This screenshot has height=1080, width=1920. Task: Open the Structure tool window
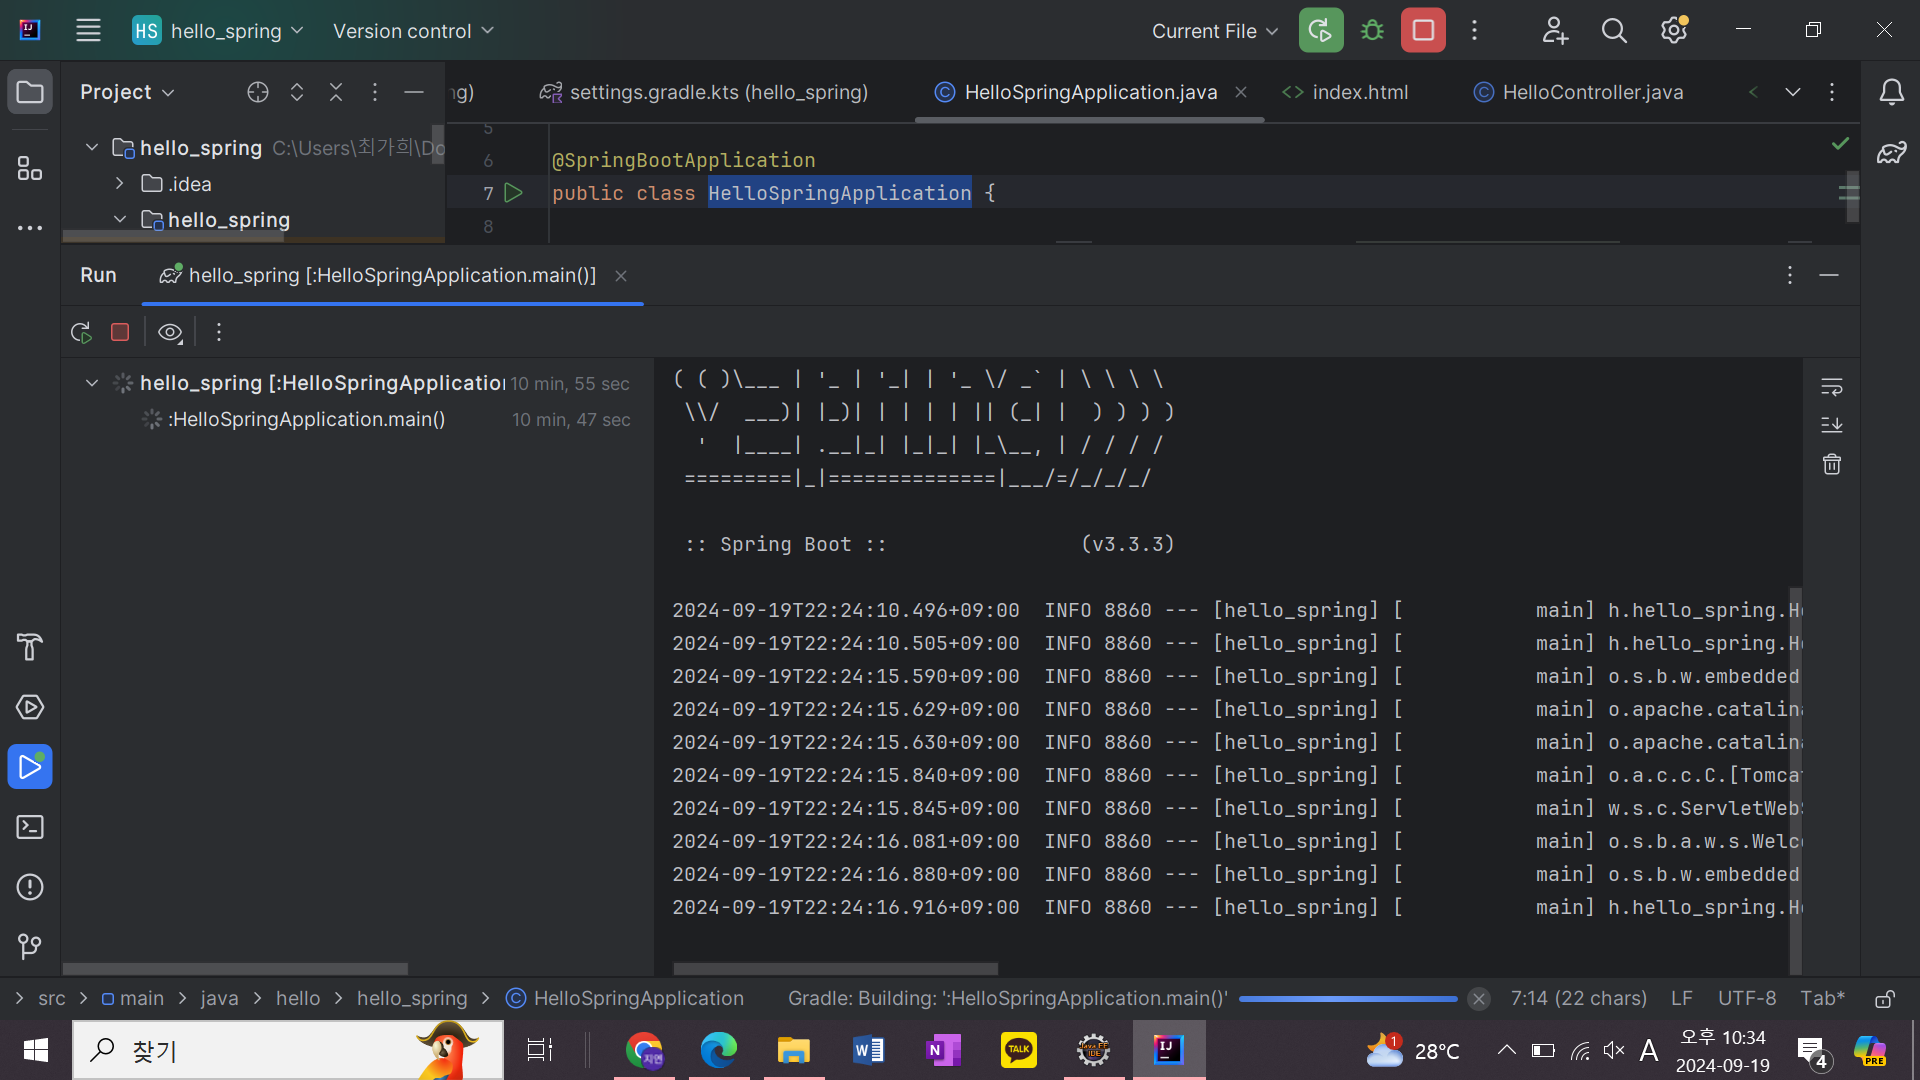30,168
